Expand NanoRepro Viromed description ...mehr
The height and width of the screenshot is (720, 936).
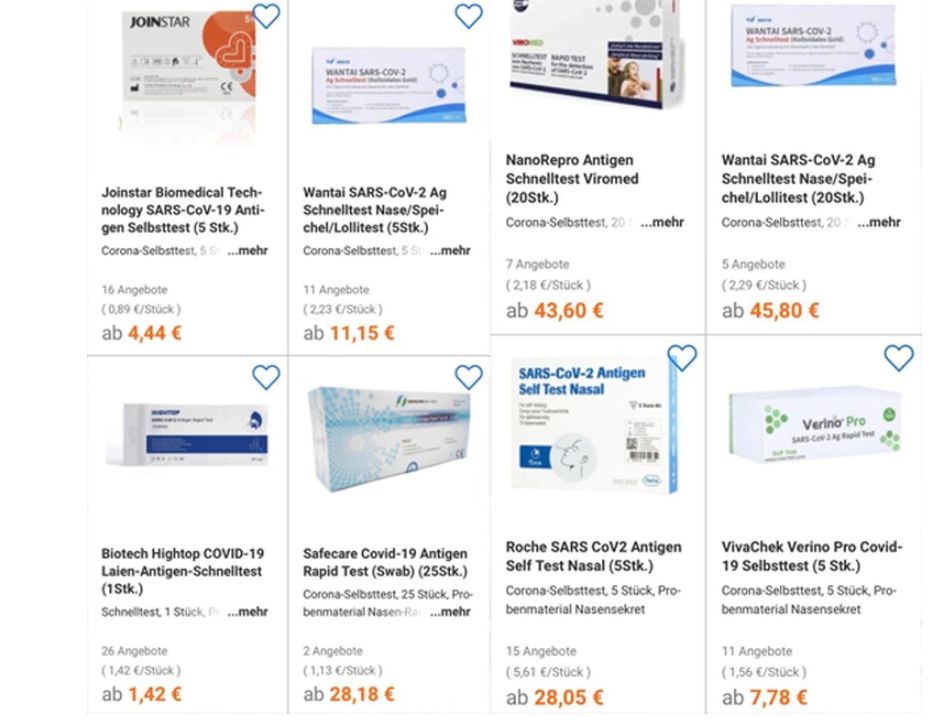tap(662, 222)
